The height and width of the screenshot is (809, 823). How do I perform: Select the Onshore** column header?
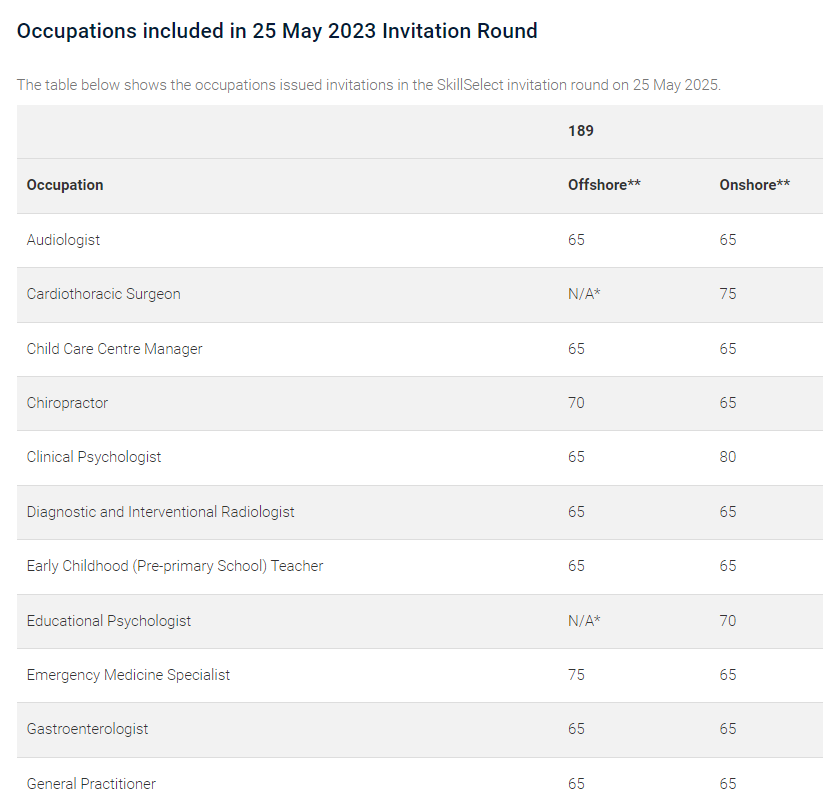[x=754, y=185]
